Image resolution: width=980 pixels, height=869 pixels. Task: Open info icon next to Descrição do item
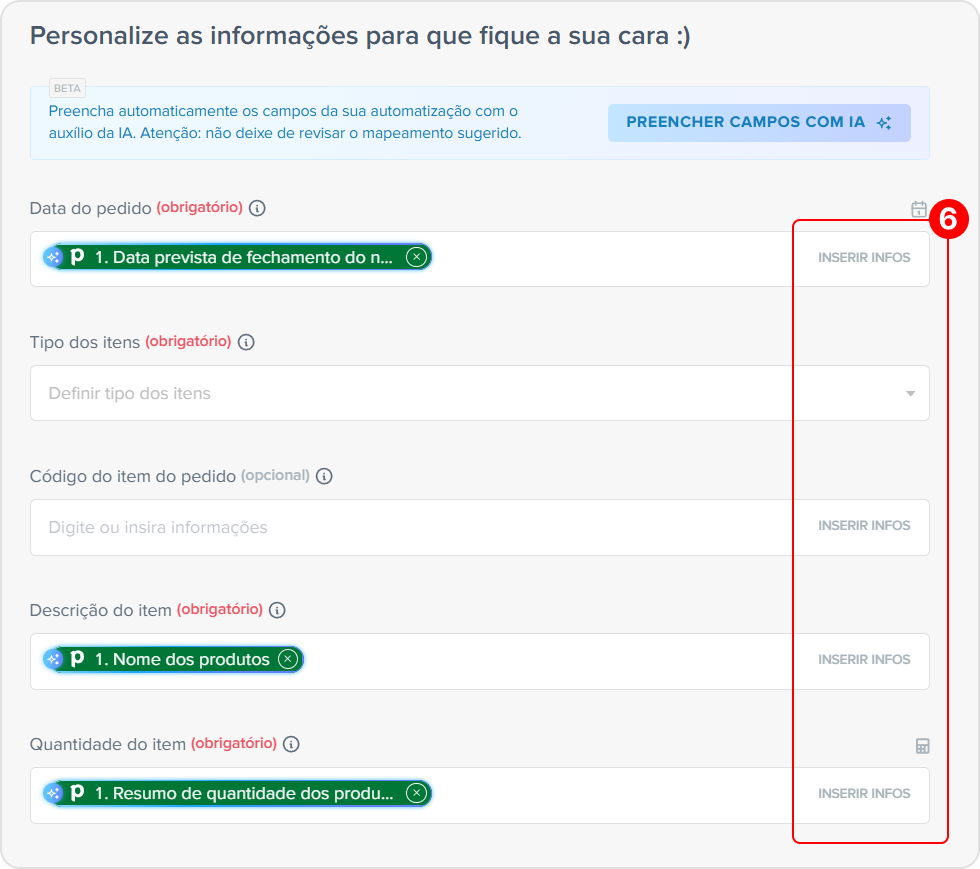(277, 610)
